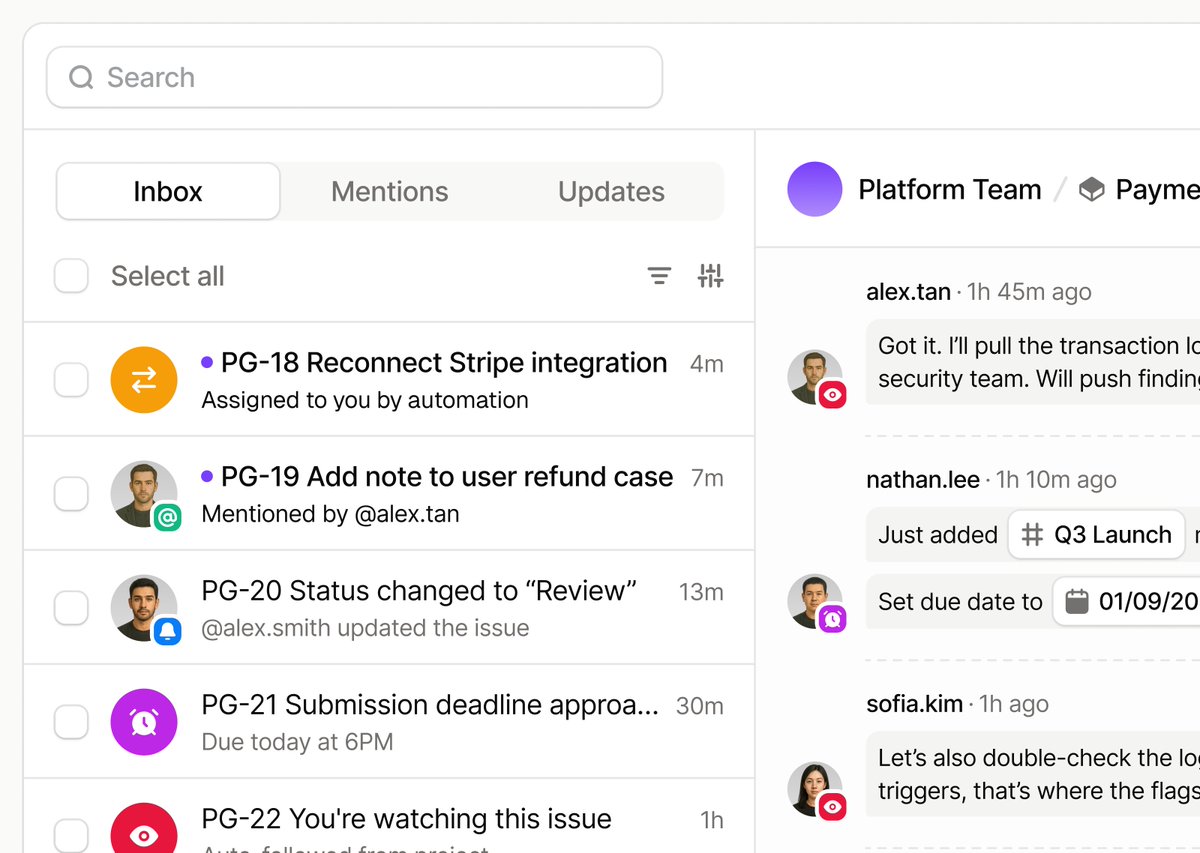Viewport: 1200px width, 853px height.
Task: Click the search magnifier icon
Action: pyautogui.click(x=81, y=77)
